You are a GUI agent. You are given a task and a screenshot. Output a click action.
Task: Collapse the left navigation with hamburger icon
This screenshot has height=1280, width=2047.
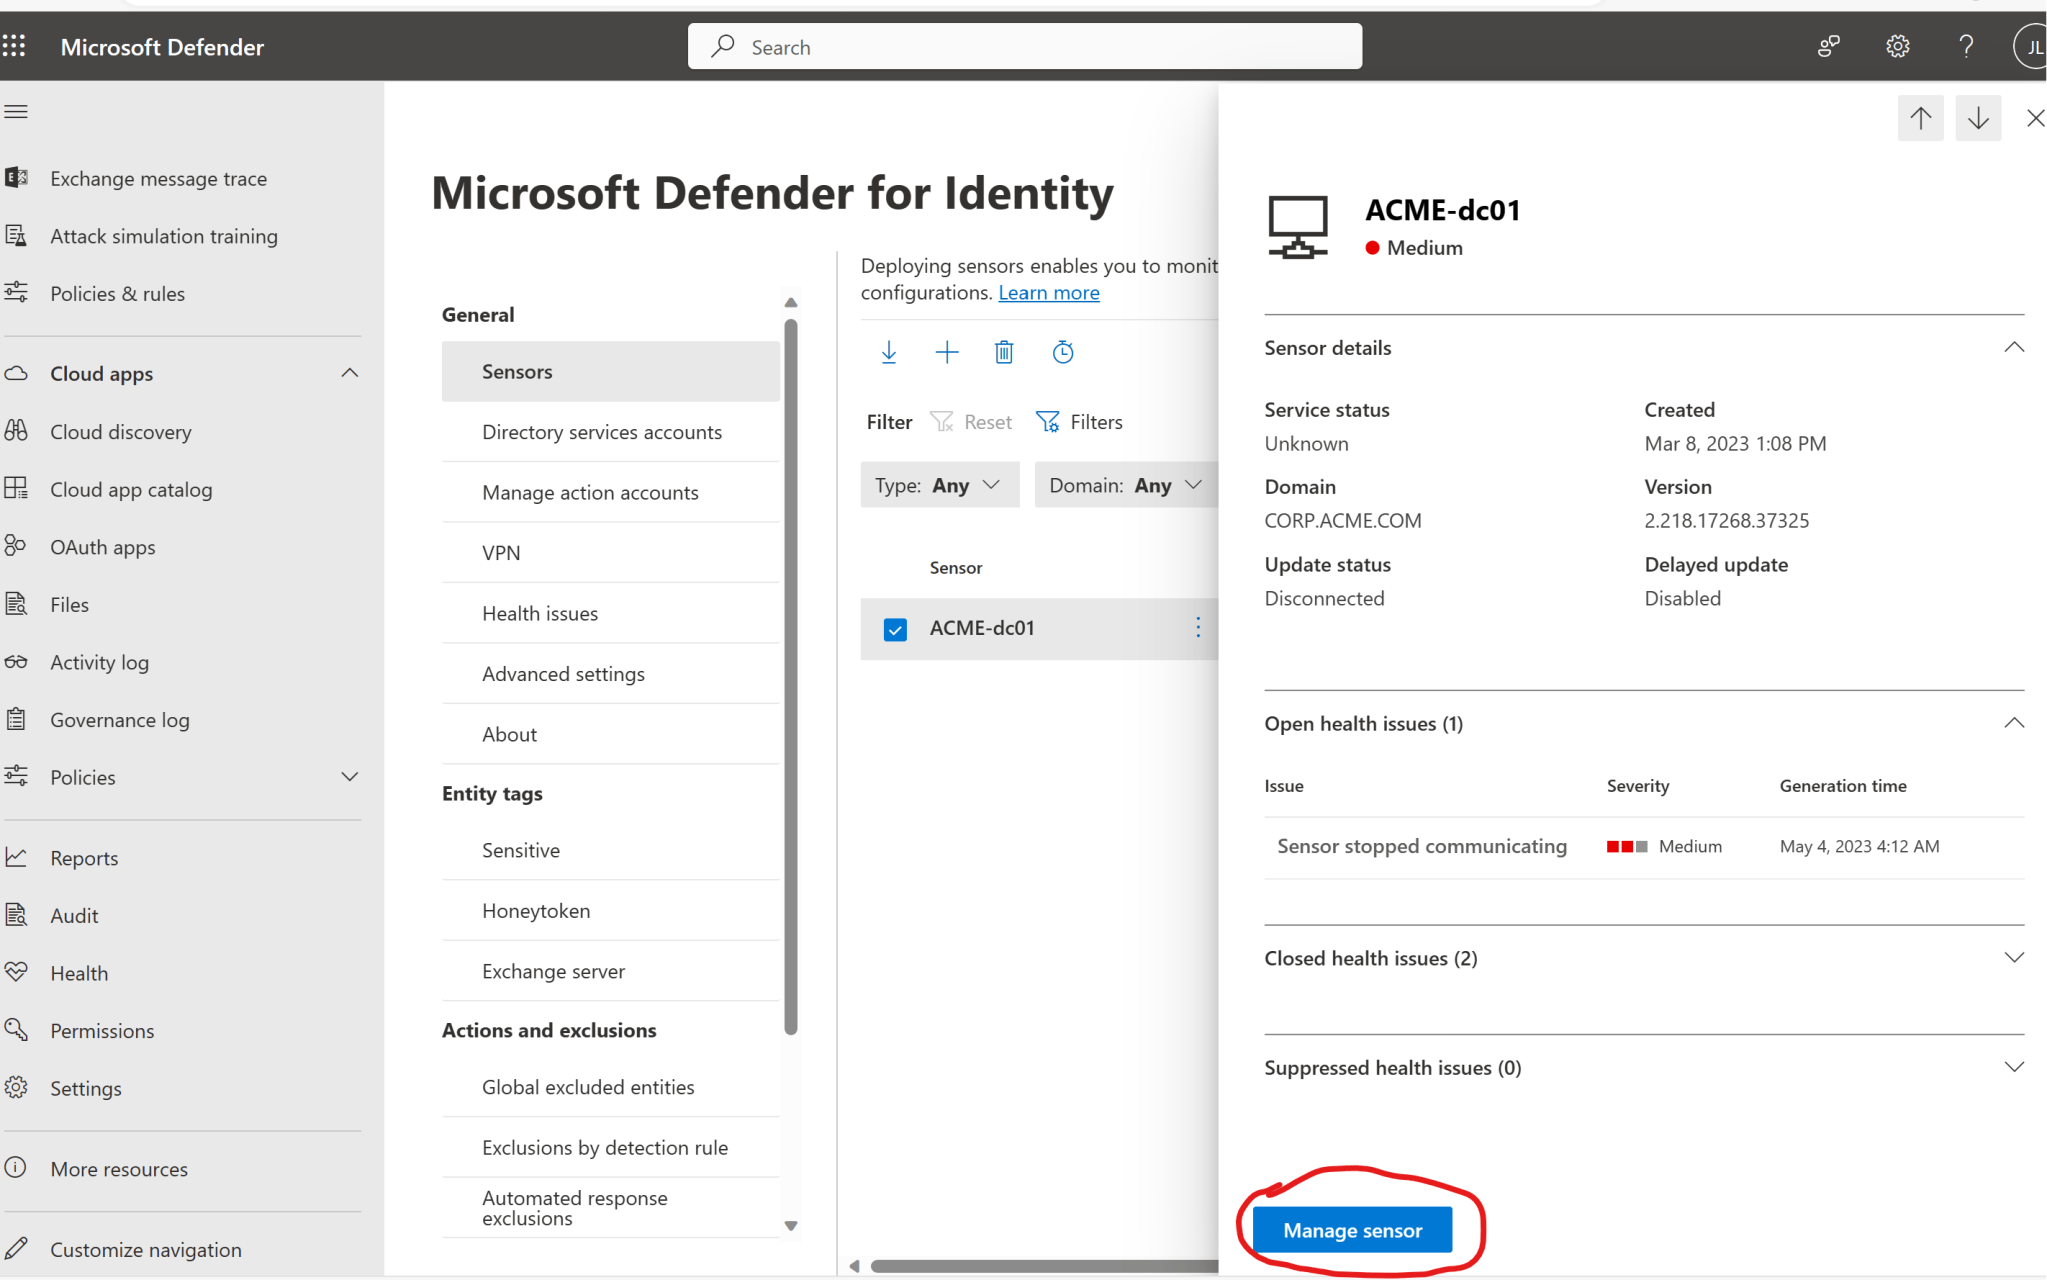click(16, 111)
